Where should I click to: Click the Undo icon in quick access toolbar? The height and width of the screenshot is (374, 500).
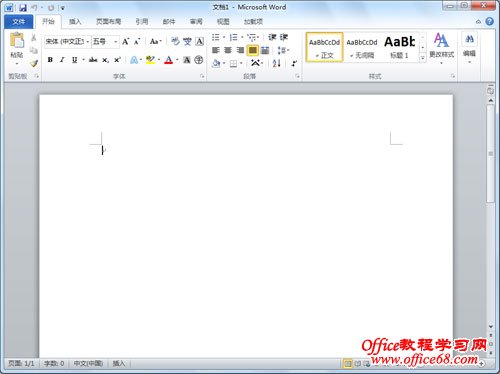pos(34,7)
